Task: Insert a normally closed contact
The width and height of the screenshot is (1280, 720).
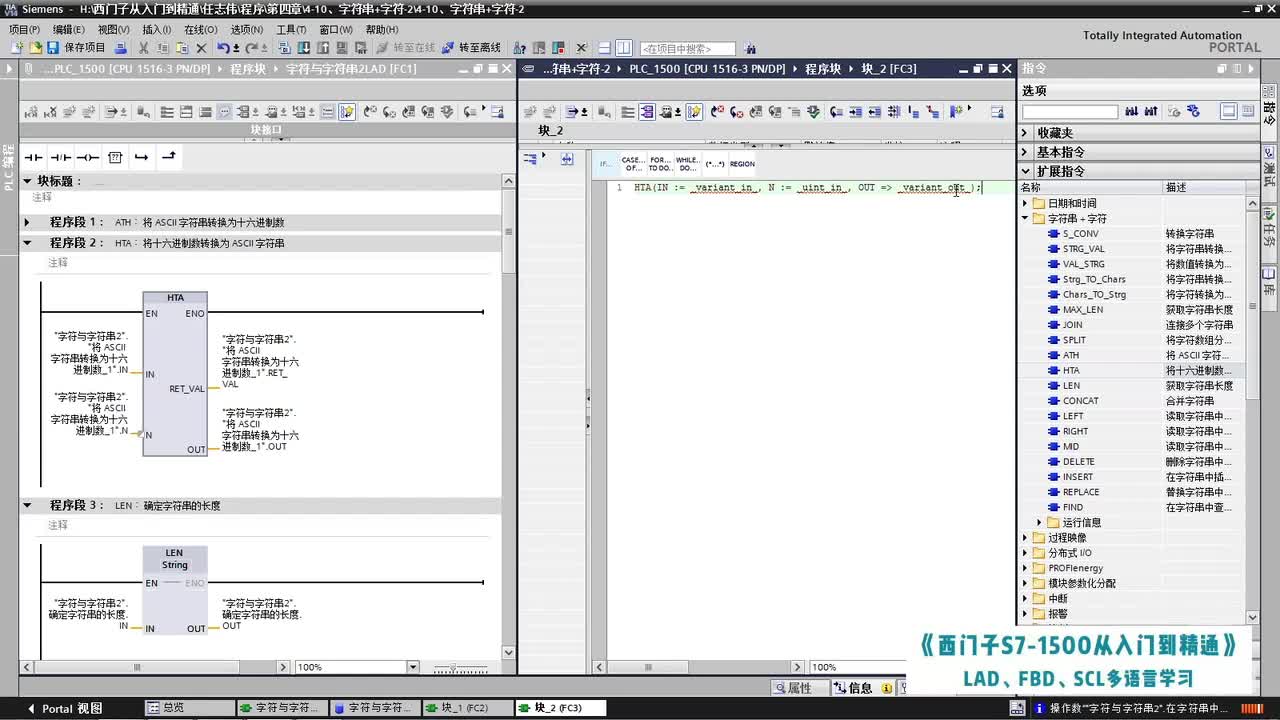Action: pyautogui.click(x=61, y=157)
